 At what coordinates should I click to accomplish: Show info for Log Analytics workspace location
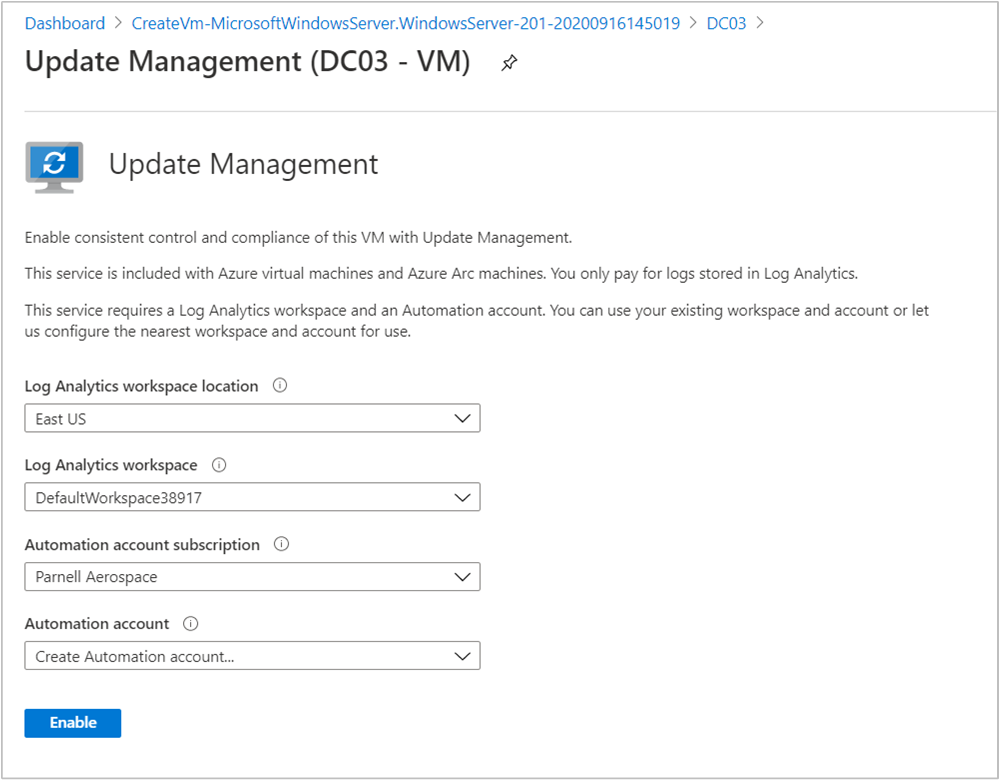pyautogui.click(x=279, y=385)
